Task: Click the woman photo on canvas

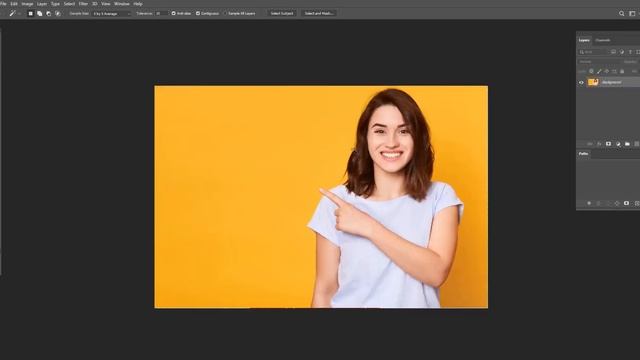Action: point(321,197)
